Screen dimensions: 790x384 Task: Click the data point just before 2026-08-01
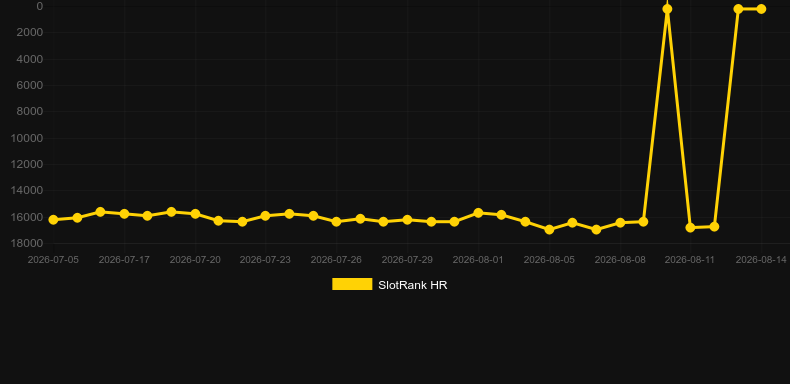pyautogui.click(x=454, y=222)
